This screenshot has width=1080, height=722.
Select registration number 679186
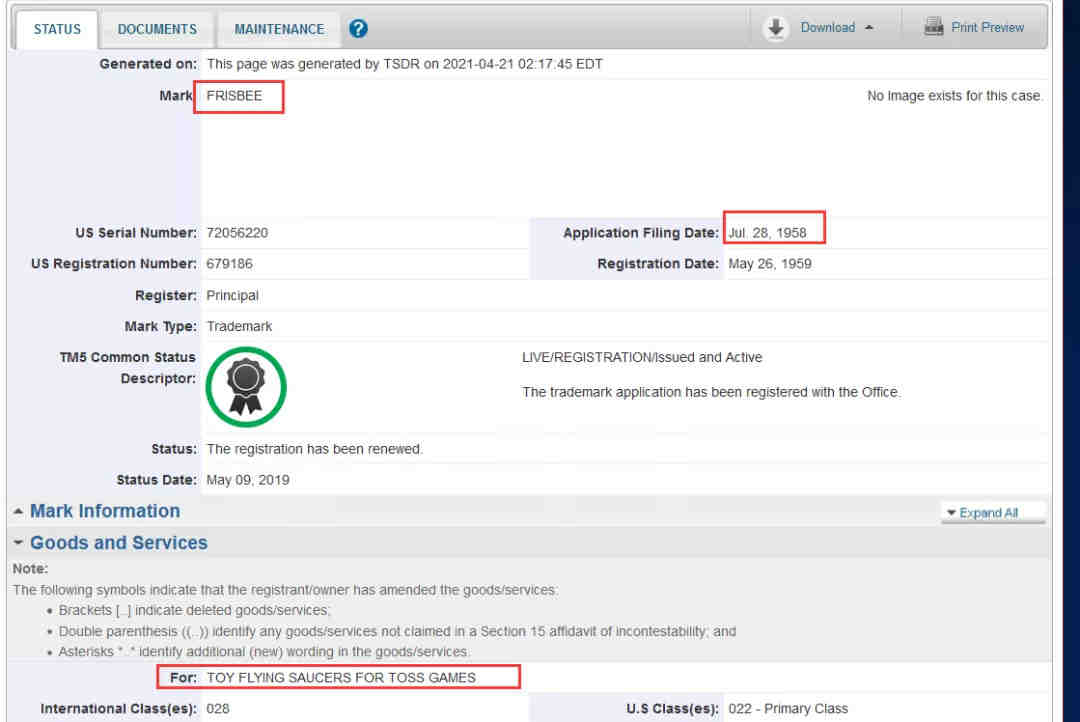click(x=229, y=264)
